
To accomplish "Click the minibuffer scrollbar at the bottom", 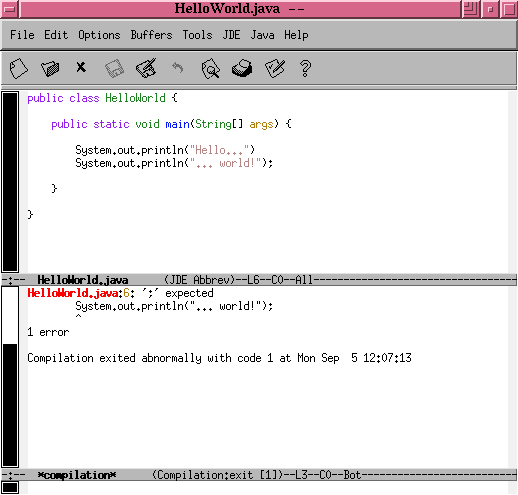I will coord(10,488).
